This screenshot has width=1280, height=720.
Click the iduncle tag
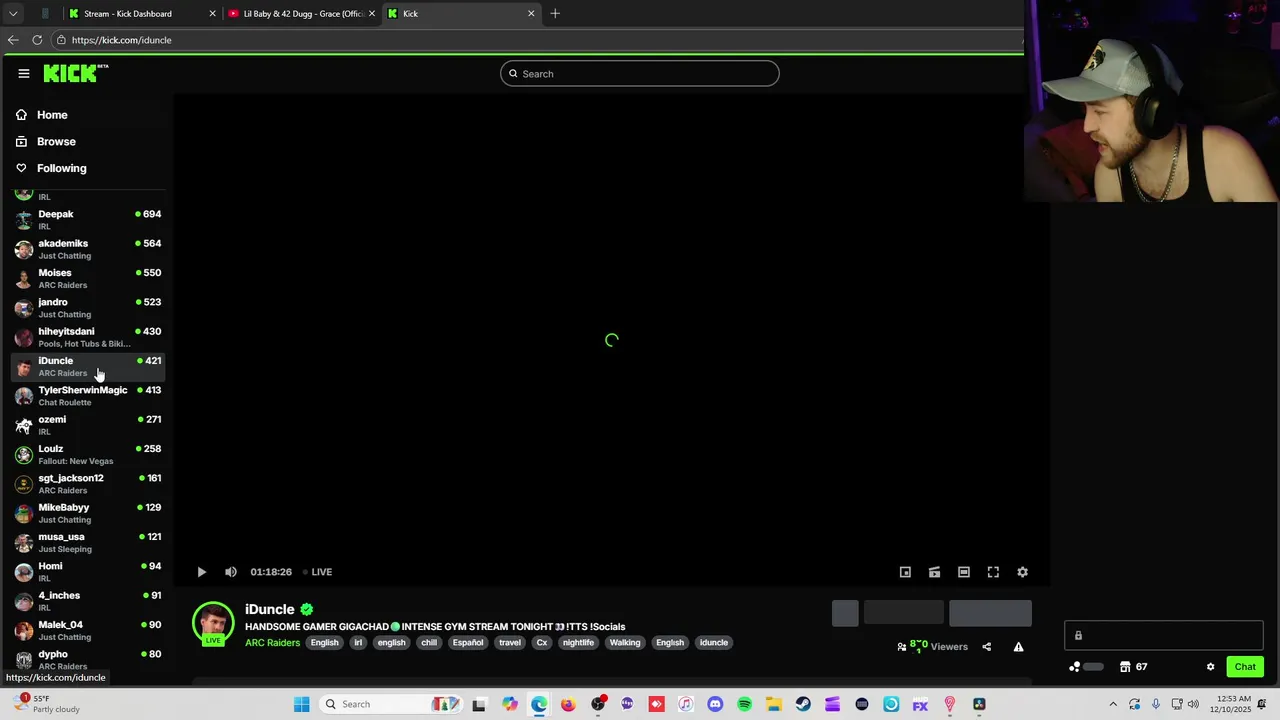714,643
